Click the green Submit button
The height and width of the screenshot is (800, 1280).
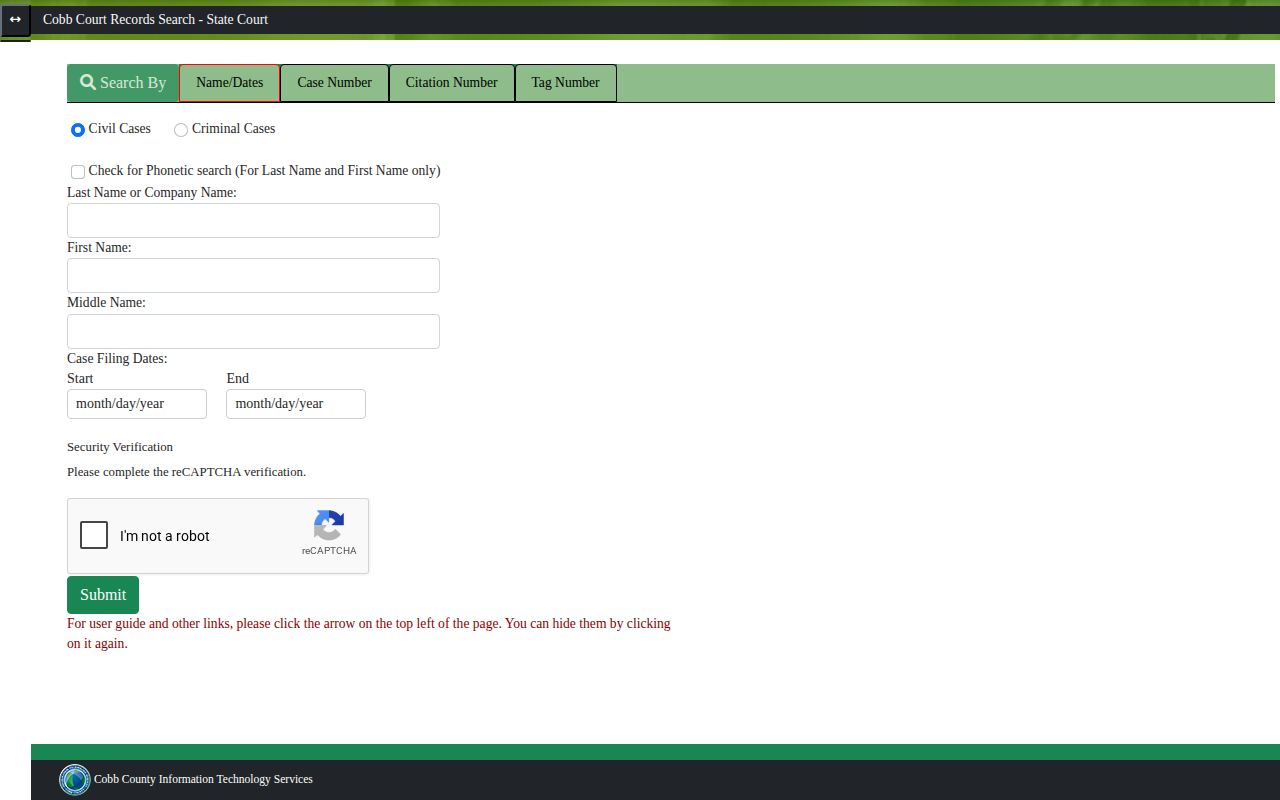pyautogui.click(x=103, y=595)
